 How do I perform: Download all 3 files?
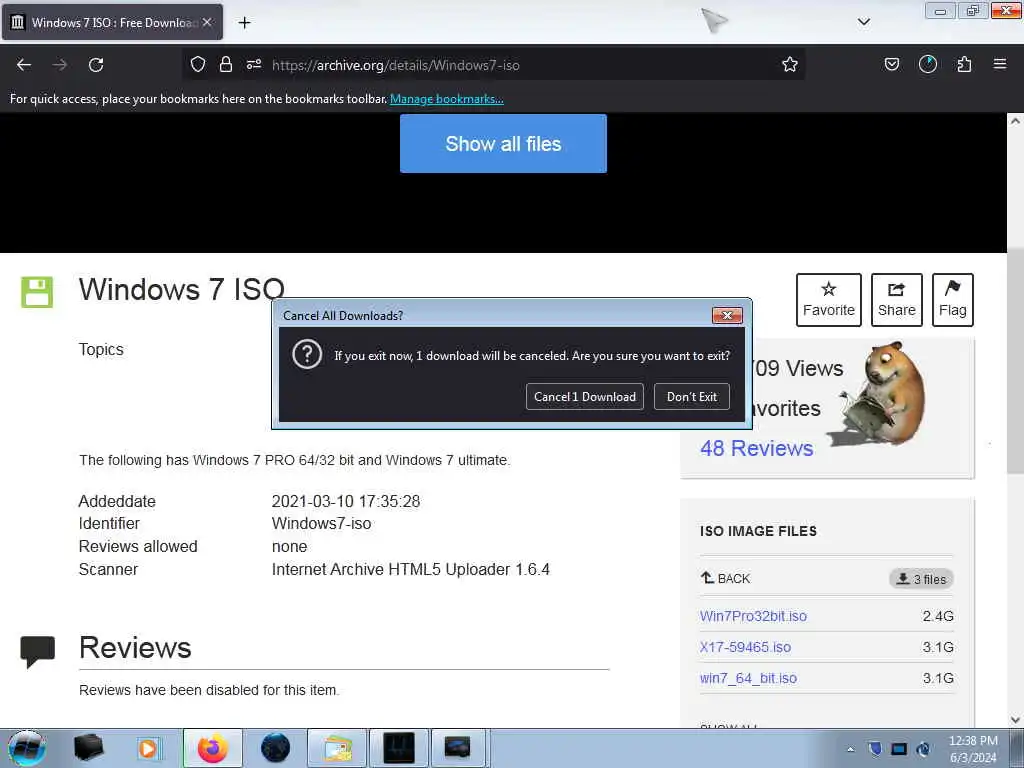pyautogui.click(x=921, y=579)
